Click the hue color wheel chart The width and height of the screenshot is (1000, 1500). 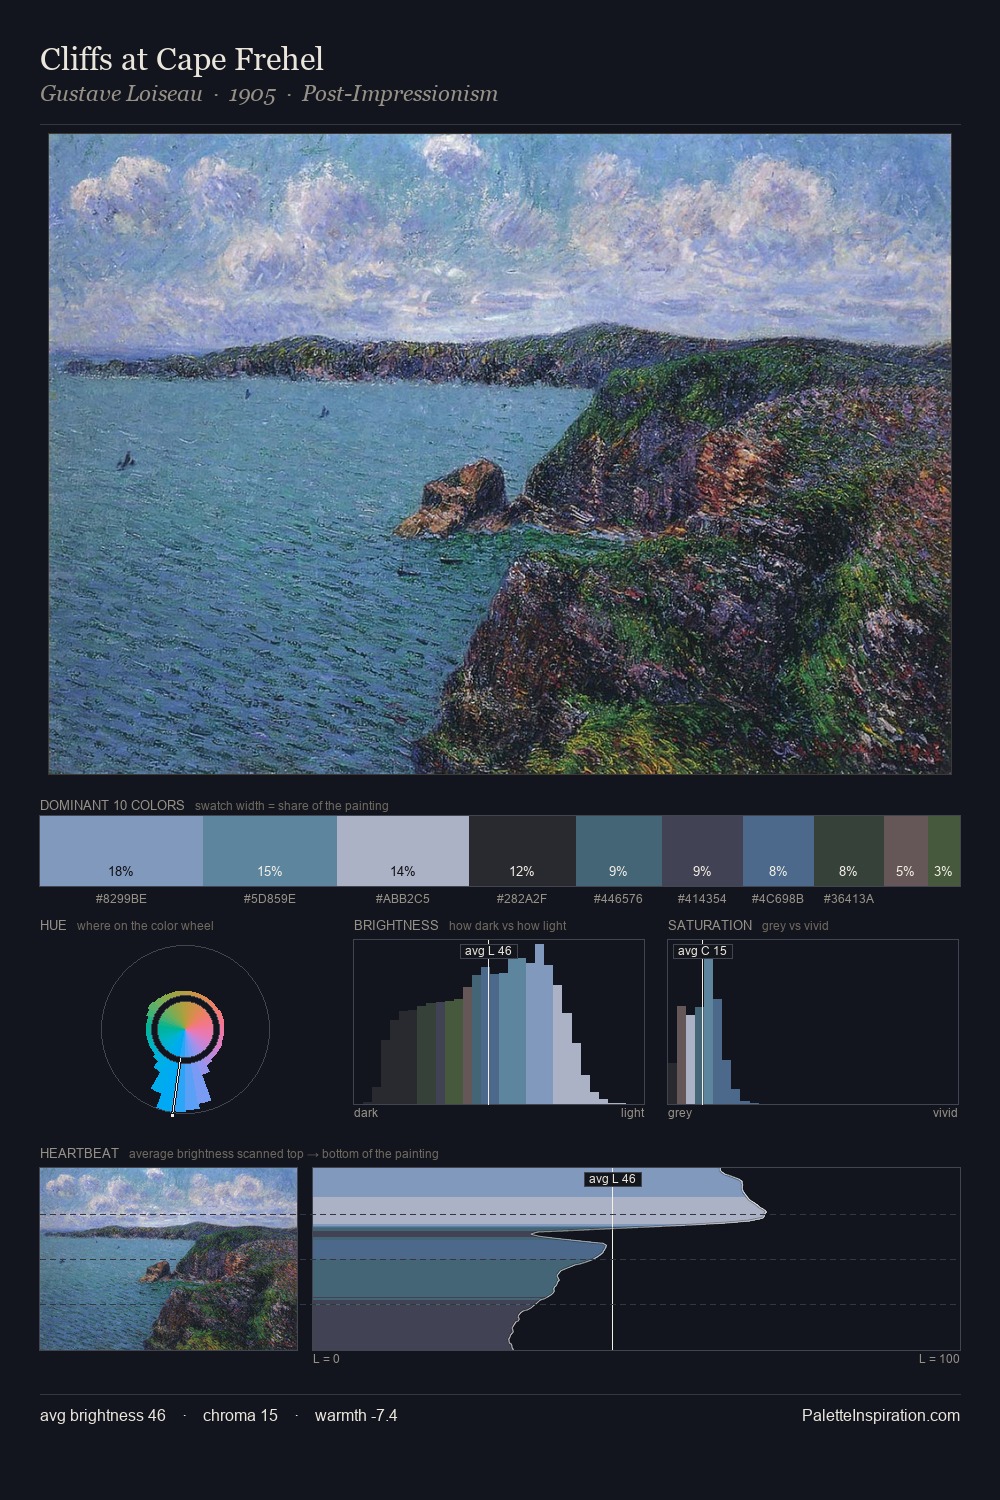[185, 1029]
